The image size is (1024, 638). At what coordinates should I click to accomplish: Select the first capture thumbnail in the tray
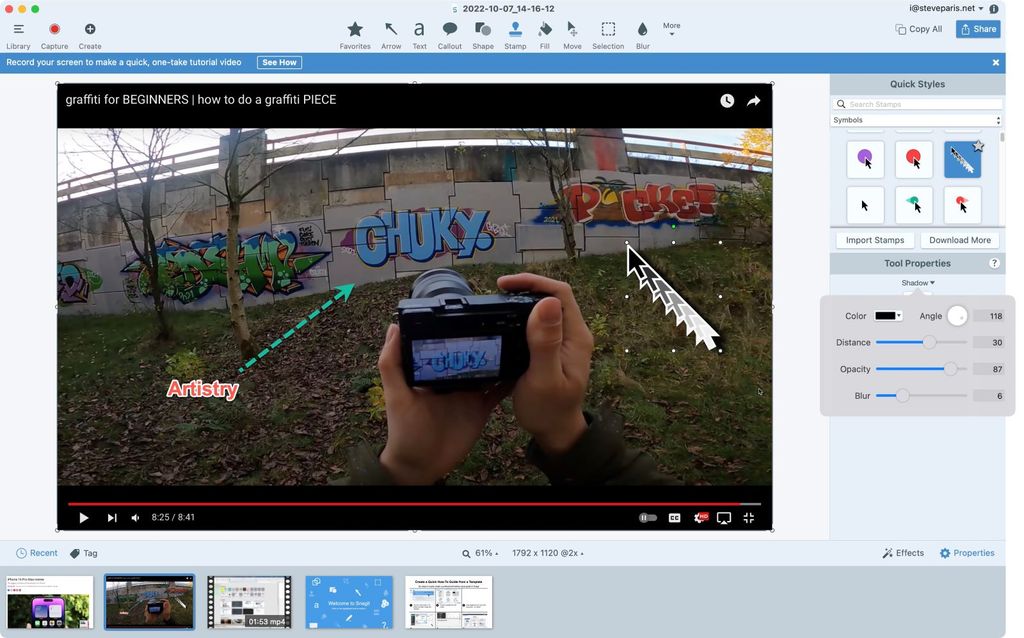point(49,601)
